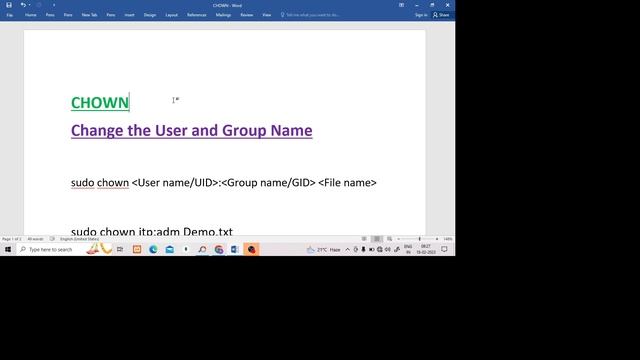Image resolution: width=640 pixels, height=360 pixels.
Task: Open the File menu tab
Action: (x=9, y=15)
